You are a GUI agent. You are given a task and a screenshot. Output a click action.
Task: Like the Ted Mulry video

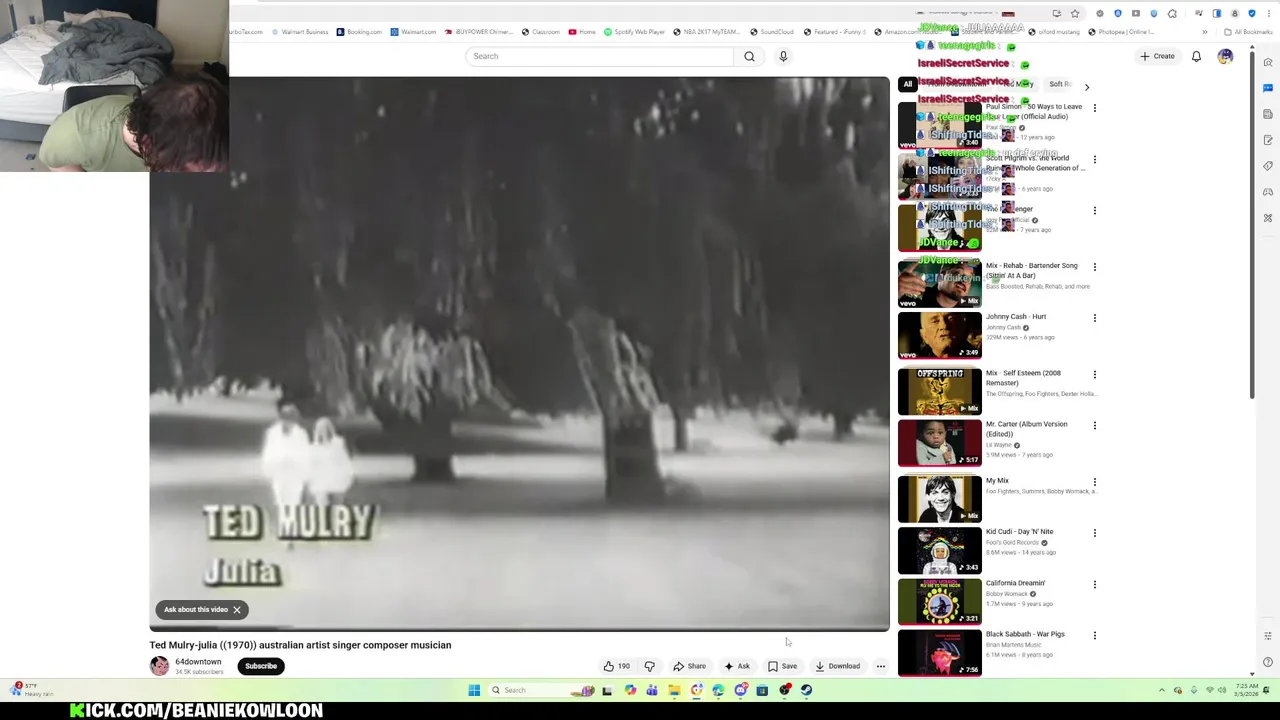pos(616,666)
